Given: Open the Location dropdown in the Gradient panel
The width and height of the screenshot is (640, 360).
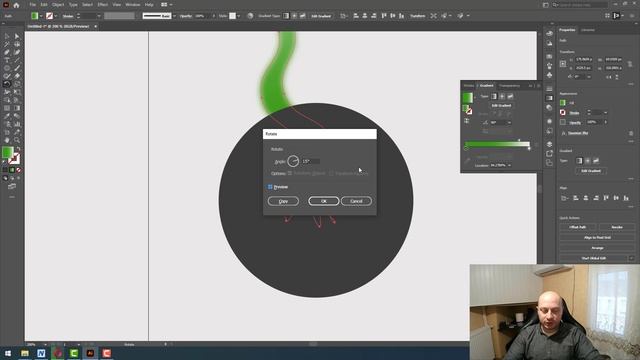Looking at the screenshot, I should point(509,165).
